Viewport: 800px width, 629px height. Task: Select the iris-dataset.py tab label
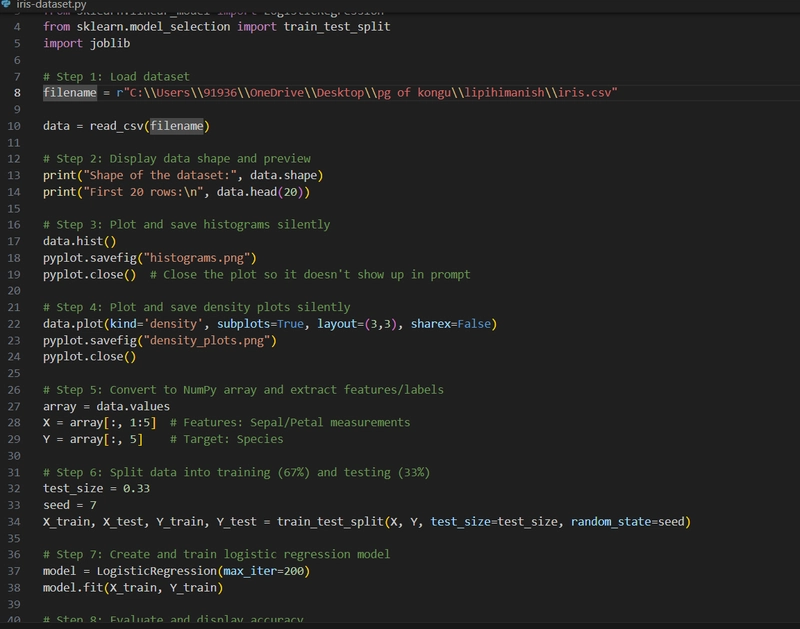[51, 4]
